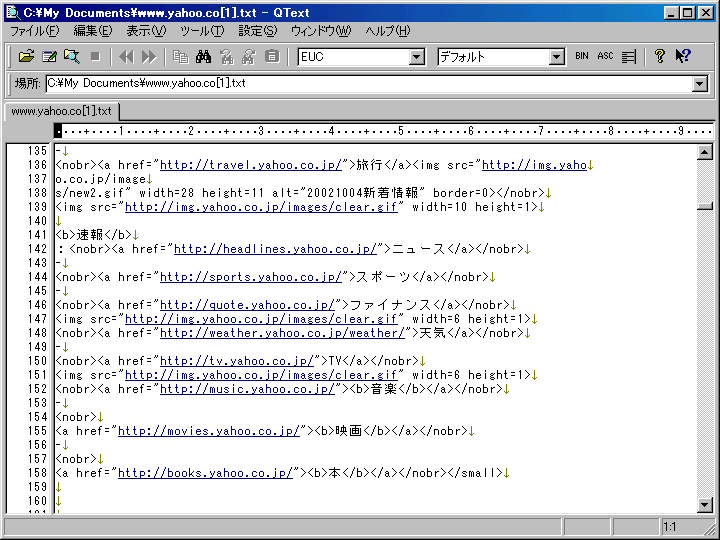The image size is (720, 540).
Task: Click the forward double-arrow icon
Action: 149,56
